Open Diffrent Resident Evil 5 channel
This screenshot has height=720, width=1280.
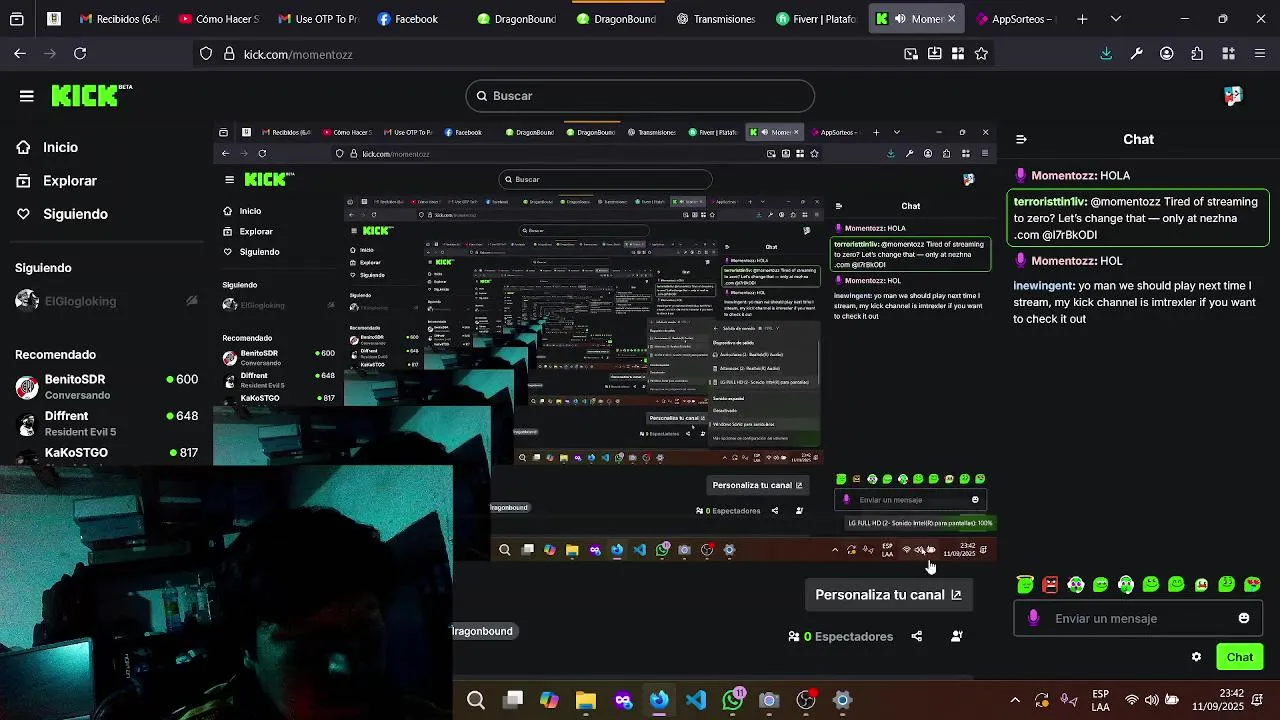click(105, 423)
